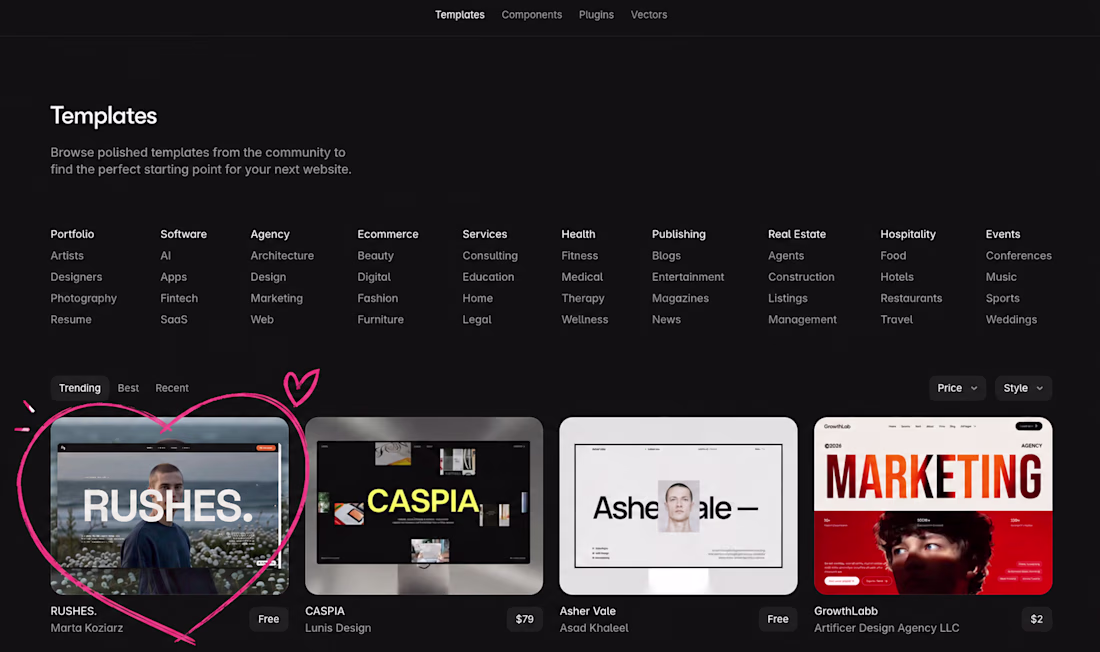Open the Health category
Image resolution: width=1100 pixels, height=652 pixels.
click(578, 234)
